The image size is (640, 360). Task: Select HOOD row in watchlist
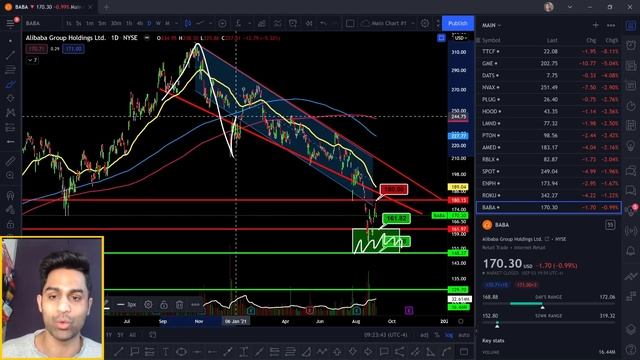coord(549,111)
